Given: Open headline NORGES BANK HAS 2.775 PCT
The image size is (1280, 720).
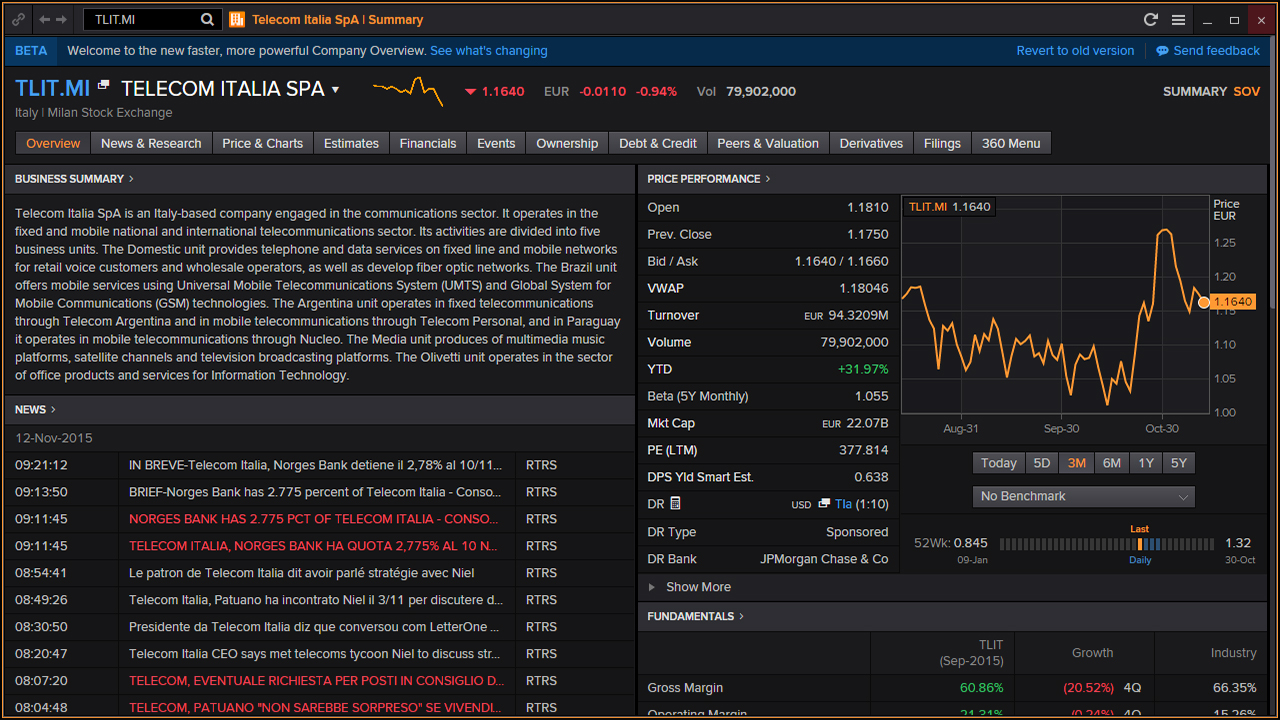Looking at the screenshot, I should [313, 519].
